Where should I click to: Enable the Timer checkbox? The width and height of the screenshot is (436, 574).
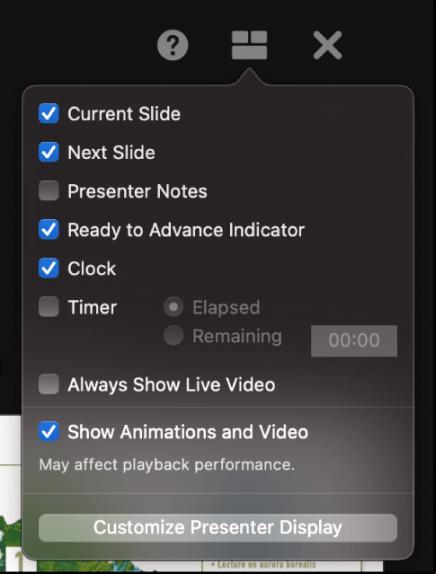point(49,307)
